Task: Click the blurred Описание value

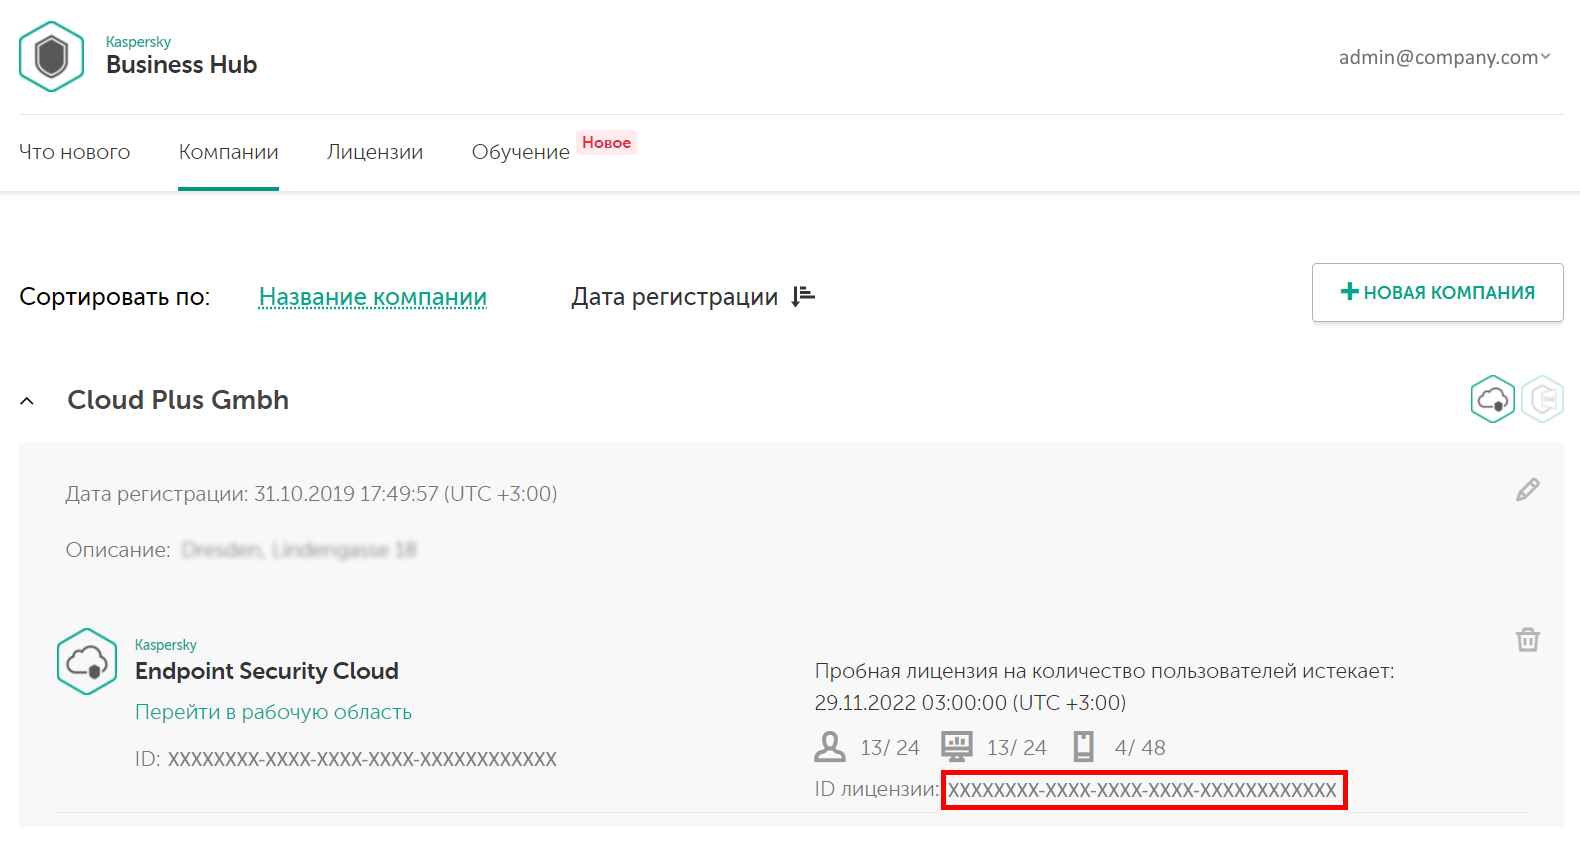Action: 299,550
